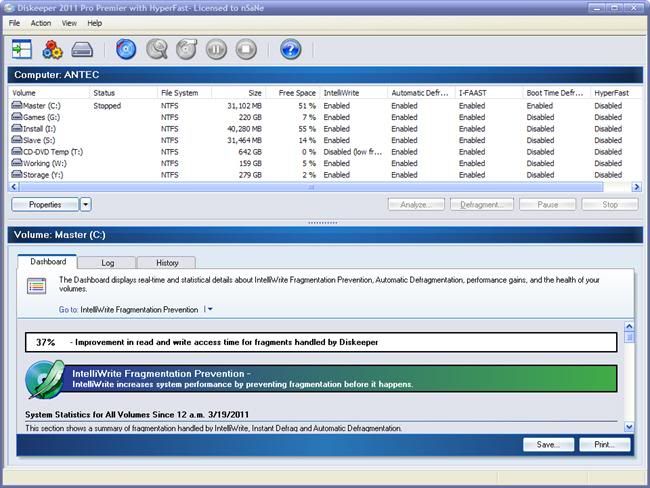Sort by the HyperFast column header
The width and height of the screenshot is (650, 488).
[616, 93]
